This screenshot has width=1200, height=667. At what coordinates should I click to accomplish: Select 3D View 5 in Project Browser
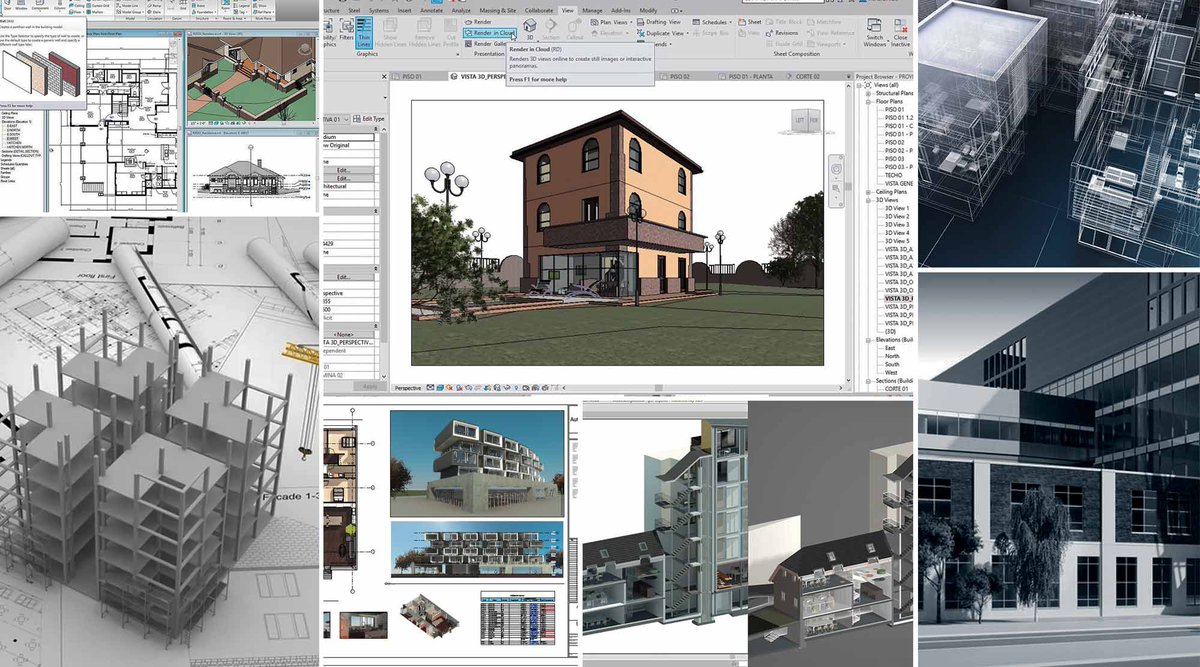click(x=895, y=241)
